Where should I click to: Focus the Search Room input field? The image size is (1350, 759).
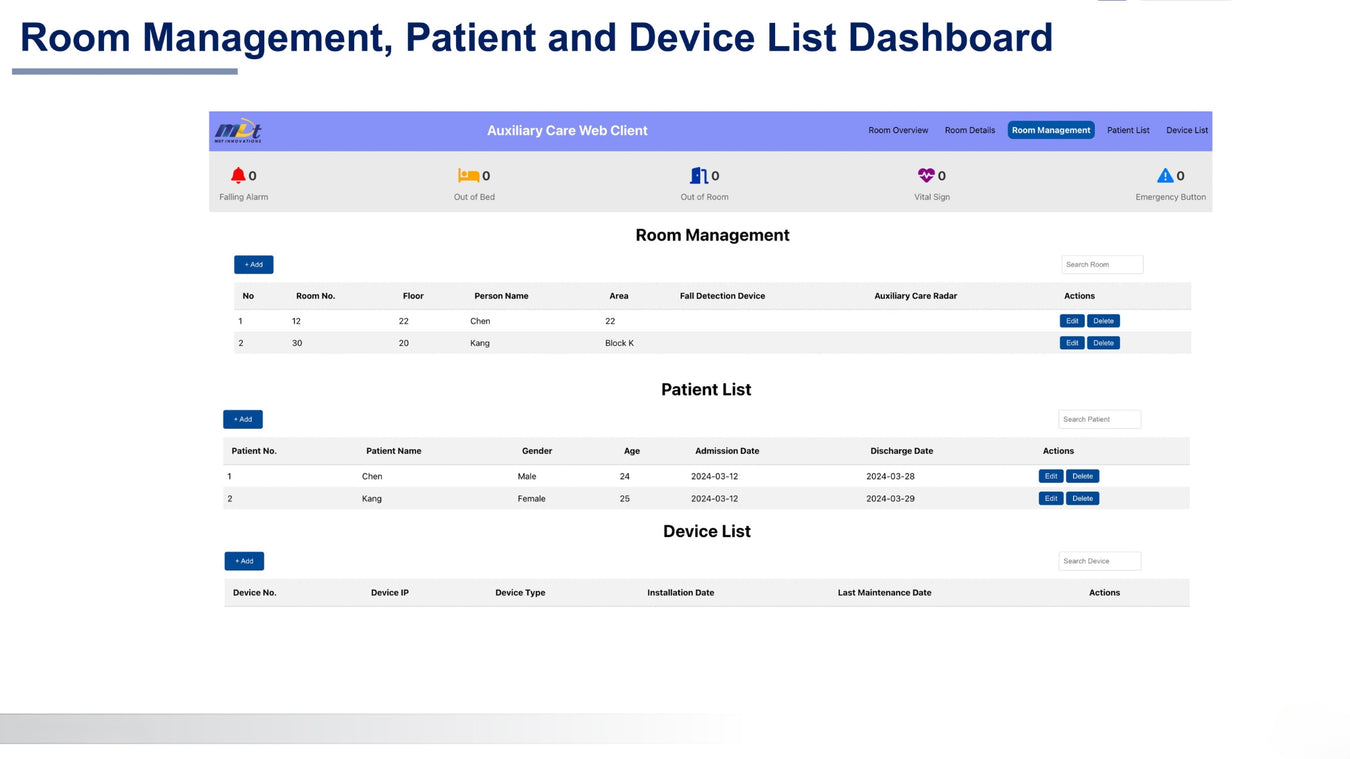1101,265
